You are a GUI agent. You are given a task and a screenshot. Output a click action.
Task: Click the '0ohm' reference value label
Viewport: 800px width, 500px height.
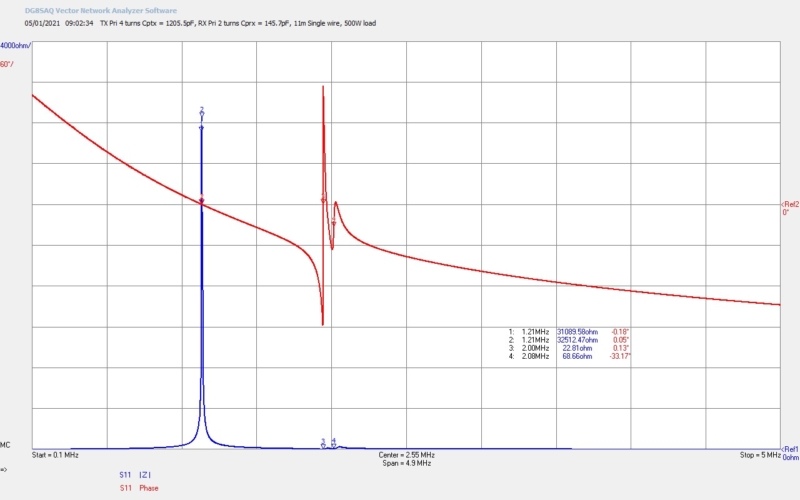pyautogui.click(x=790, y=458)
